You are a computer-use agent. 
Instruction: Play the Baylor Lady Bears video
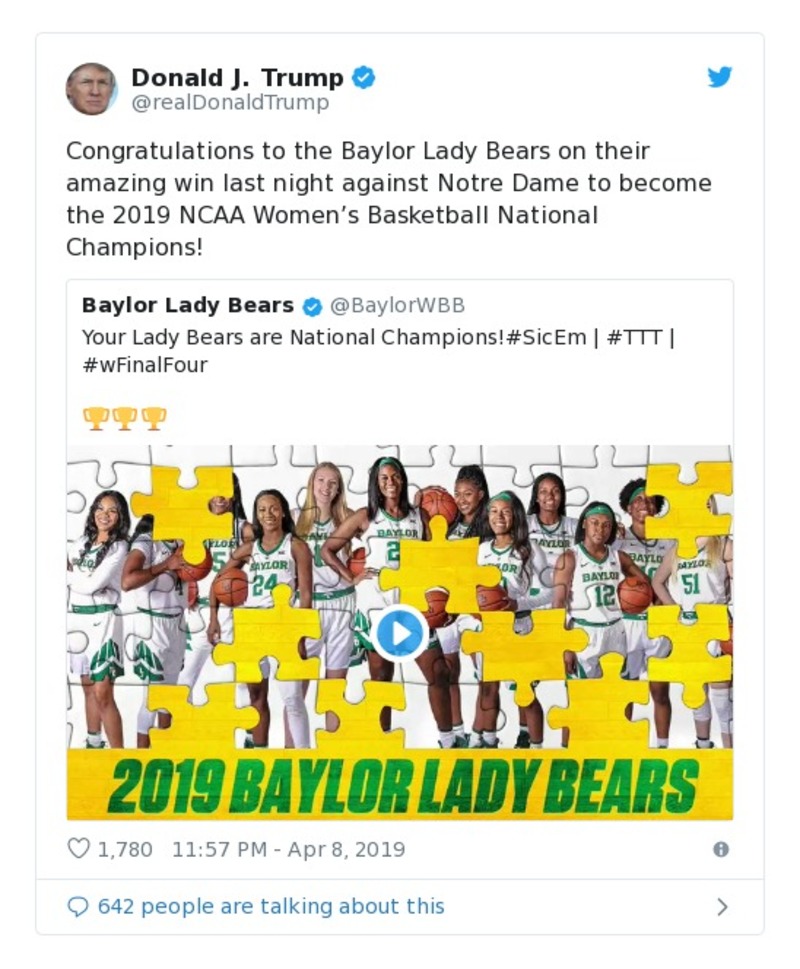[x=400, y=632]
